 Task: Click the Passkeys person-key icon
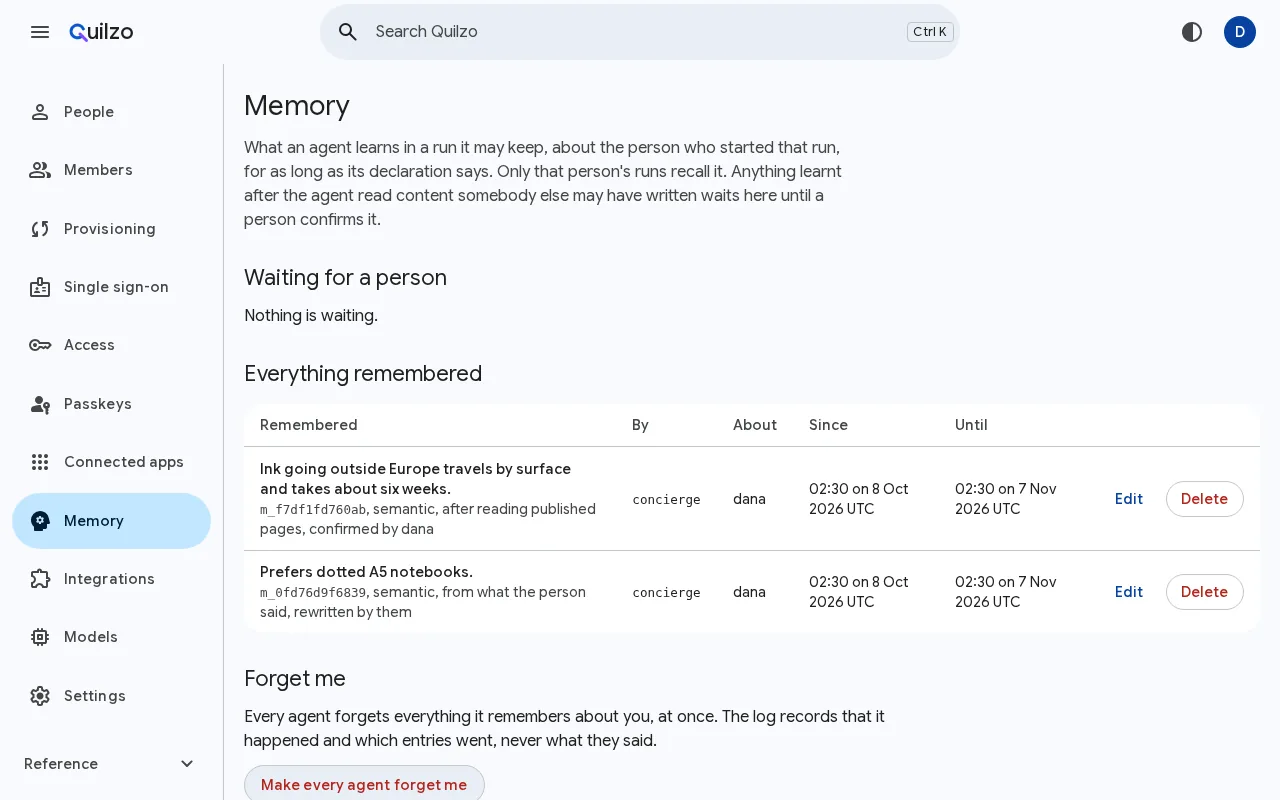[x=40, y=404]
